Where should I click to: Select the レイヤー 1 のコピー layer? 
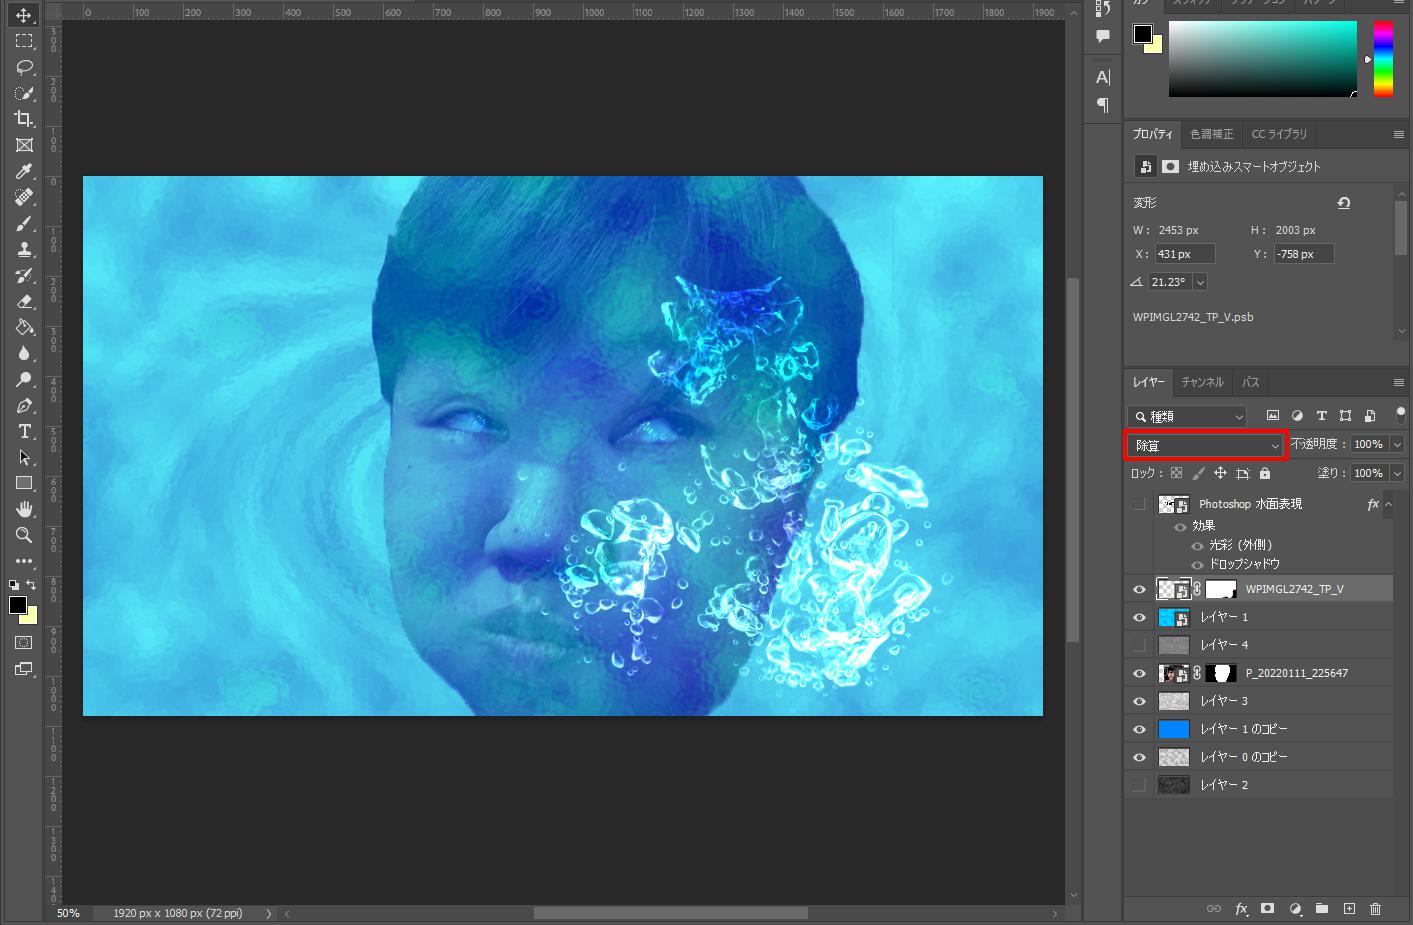[x=1244, y=729]
